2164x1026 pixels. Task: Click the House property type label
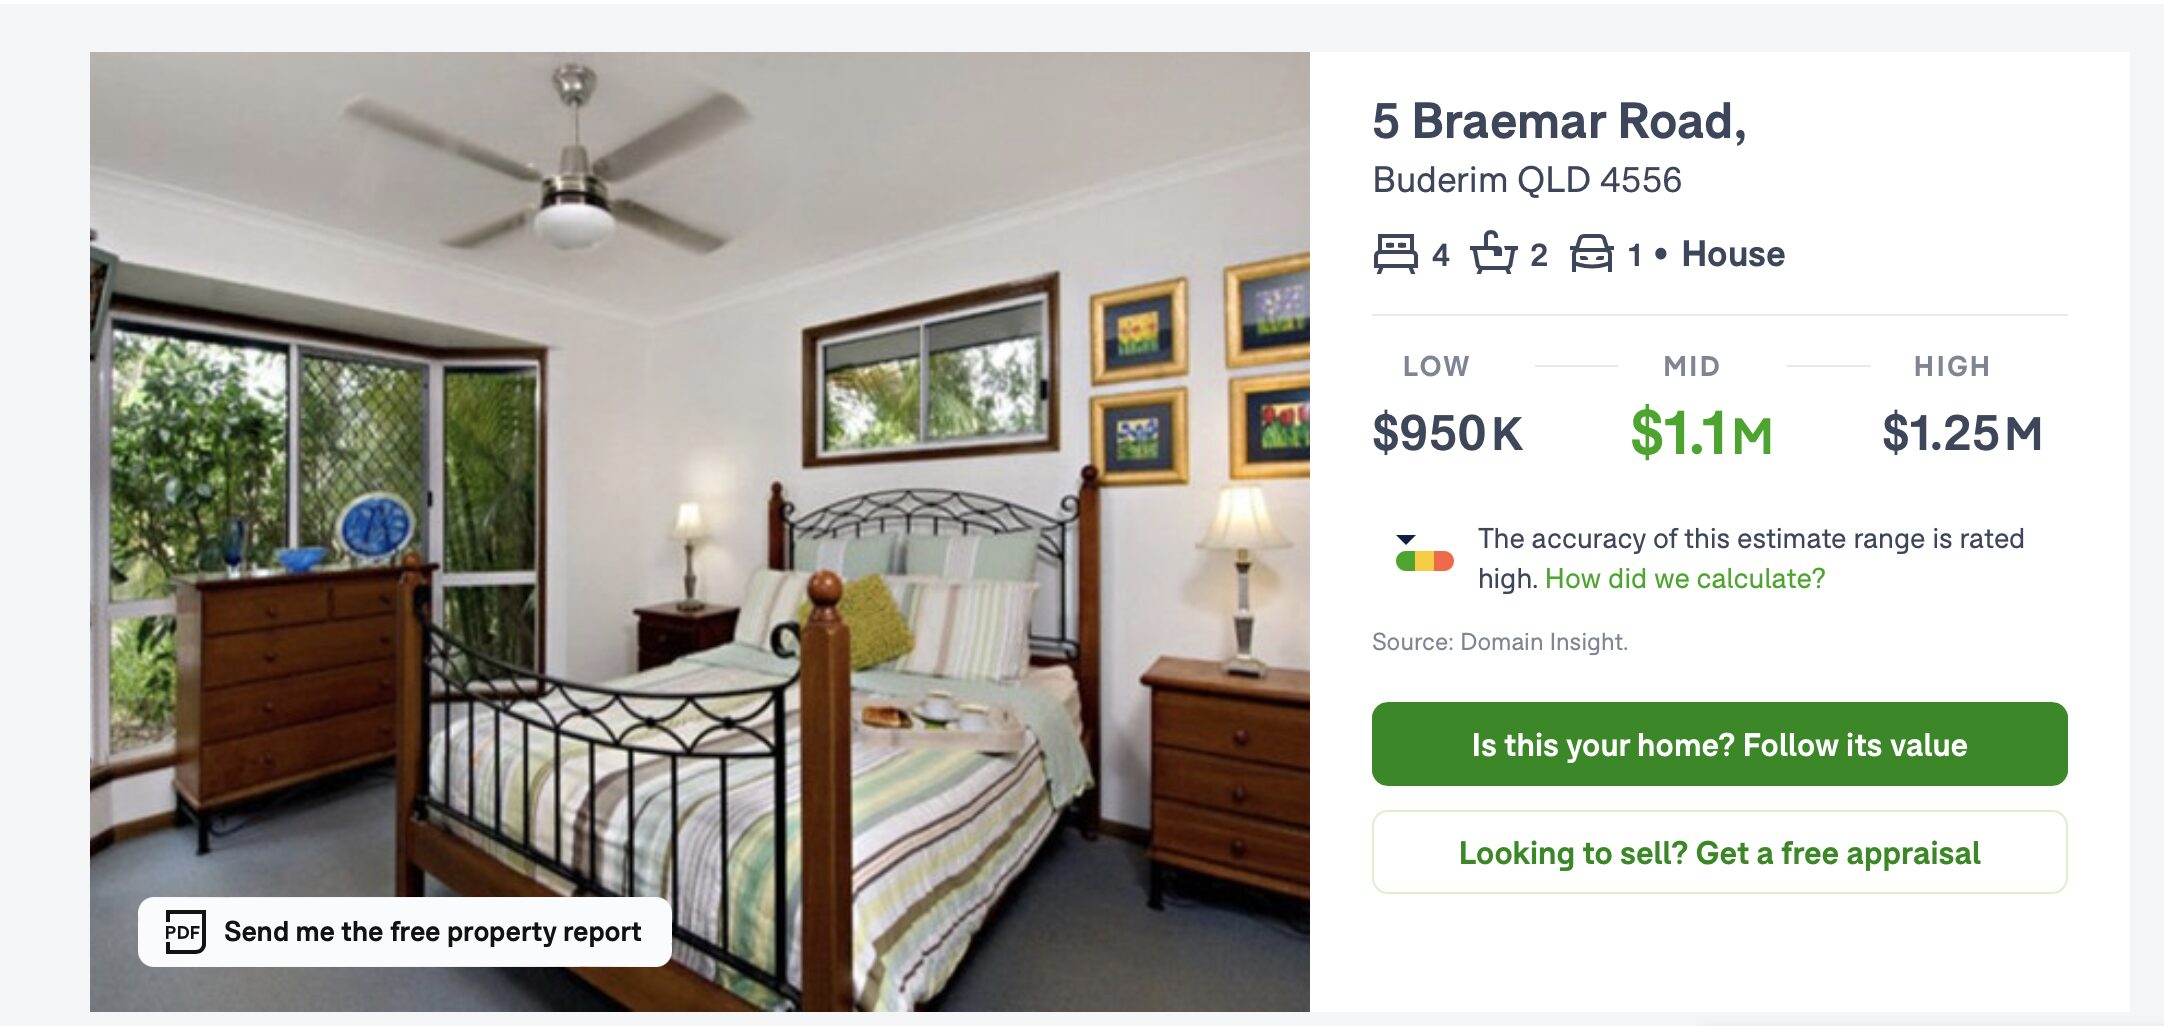pos(1733,254)
